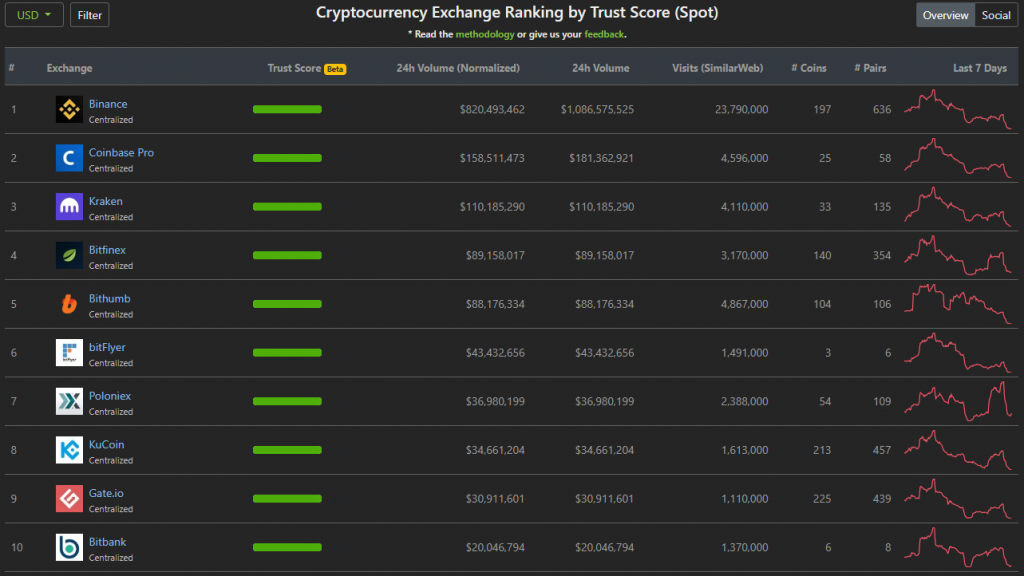Click the bitFlyer logo

(67, 353)
